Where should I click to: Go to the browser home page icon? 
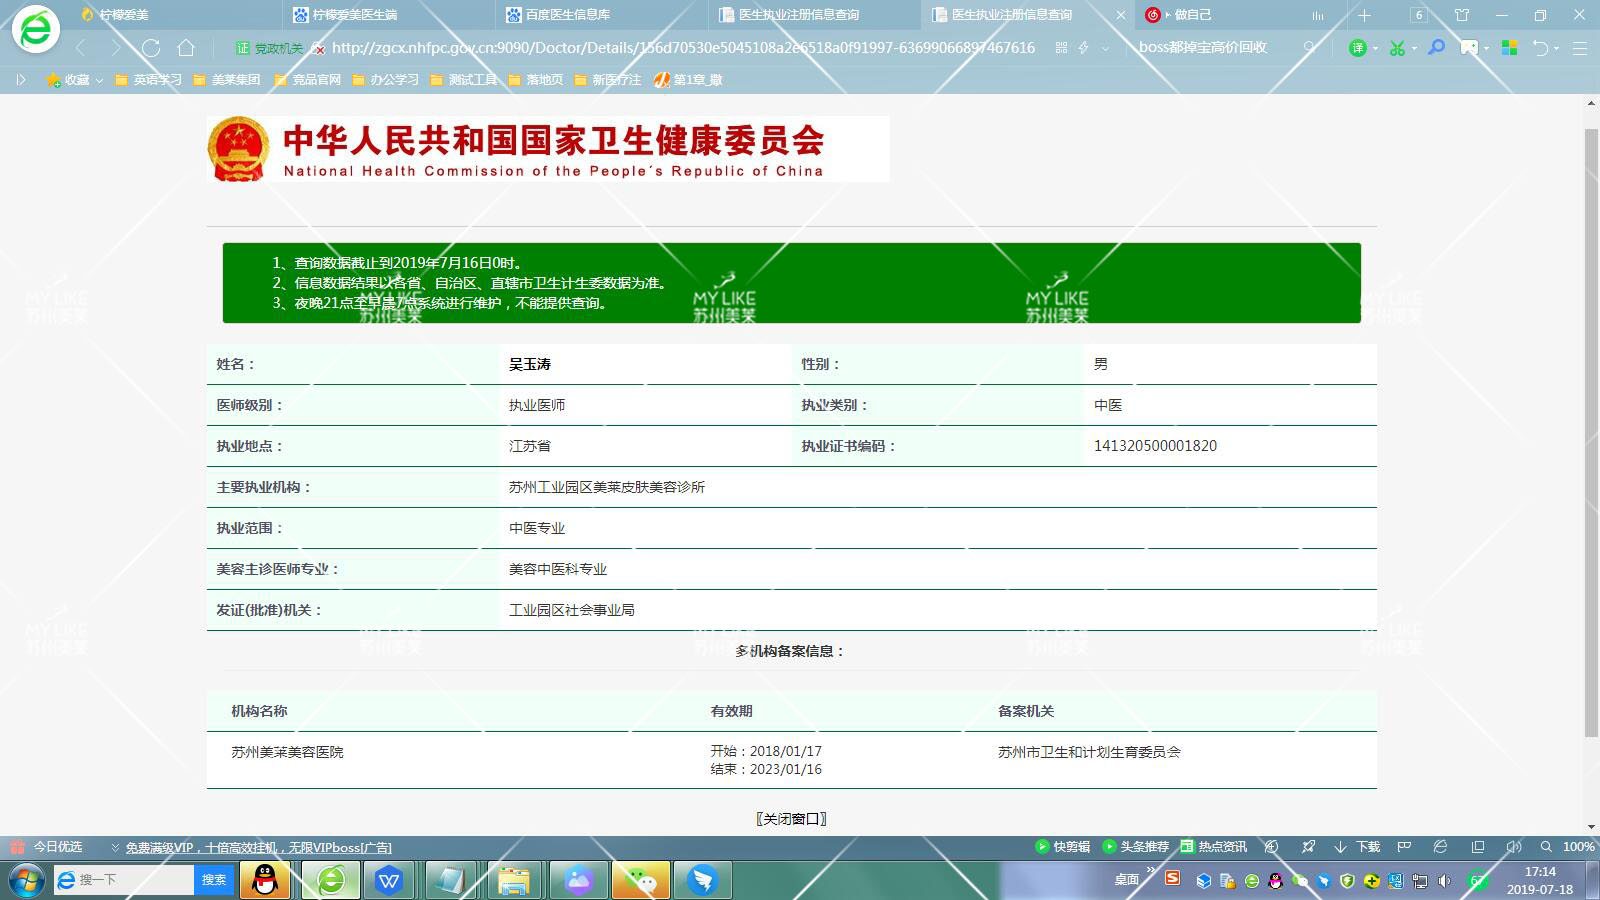click(x=186, y=48)
